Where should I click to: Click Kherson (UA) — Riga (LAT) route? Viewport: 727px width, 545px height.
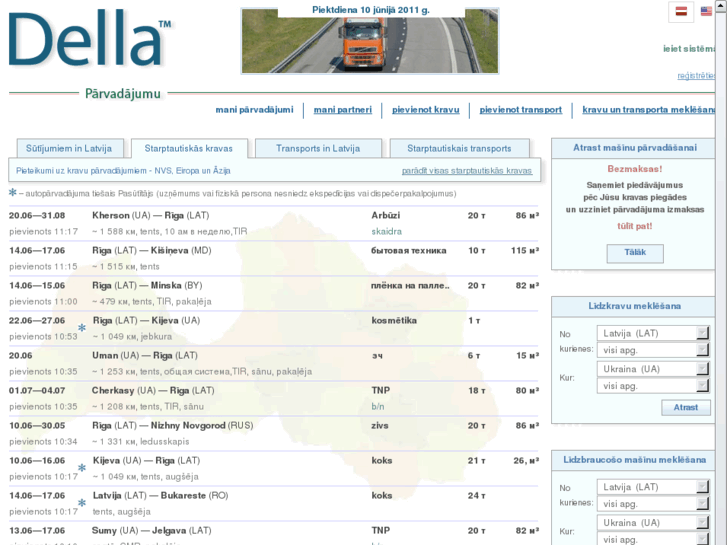151,216
